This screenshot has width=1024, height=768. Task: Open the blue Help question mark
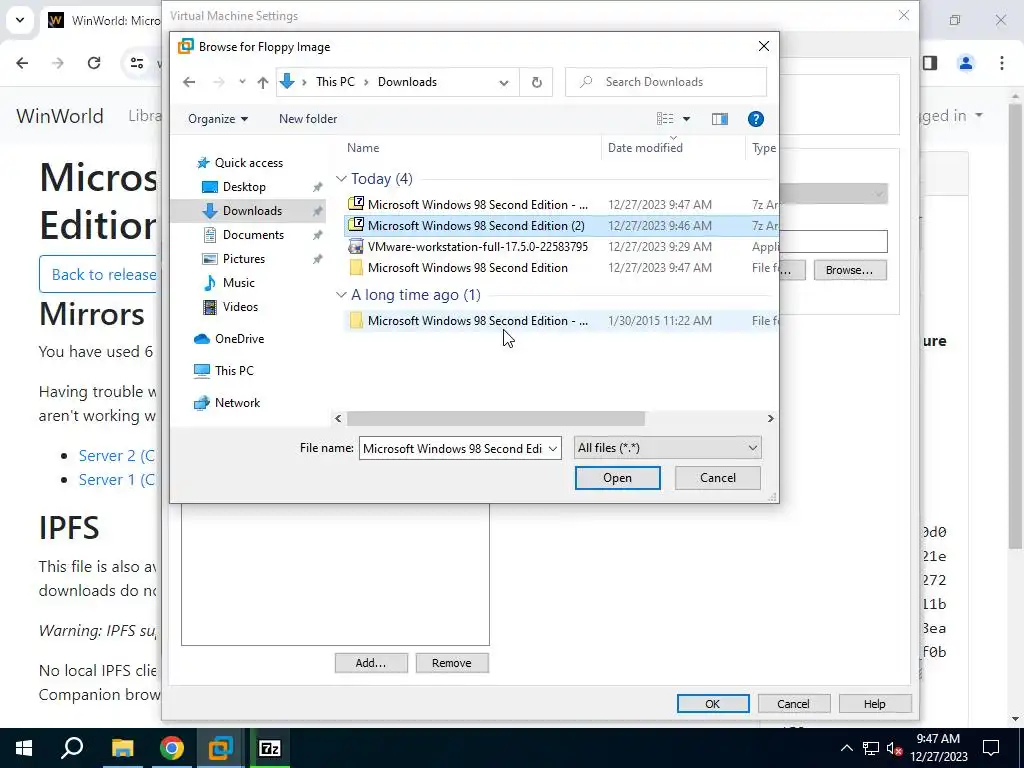[x=756, y=119]
